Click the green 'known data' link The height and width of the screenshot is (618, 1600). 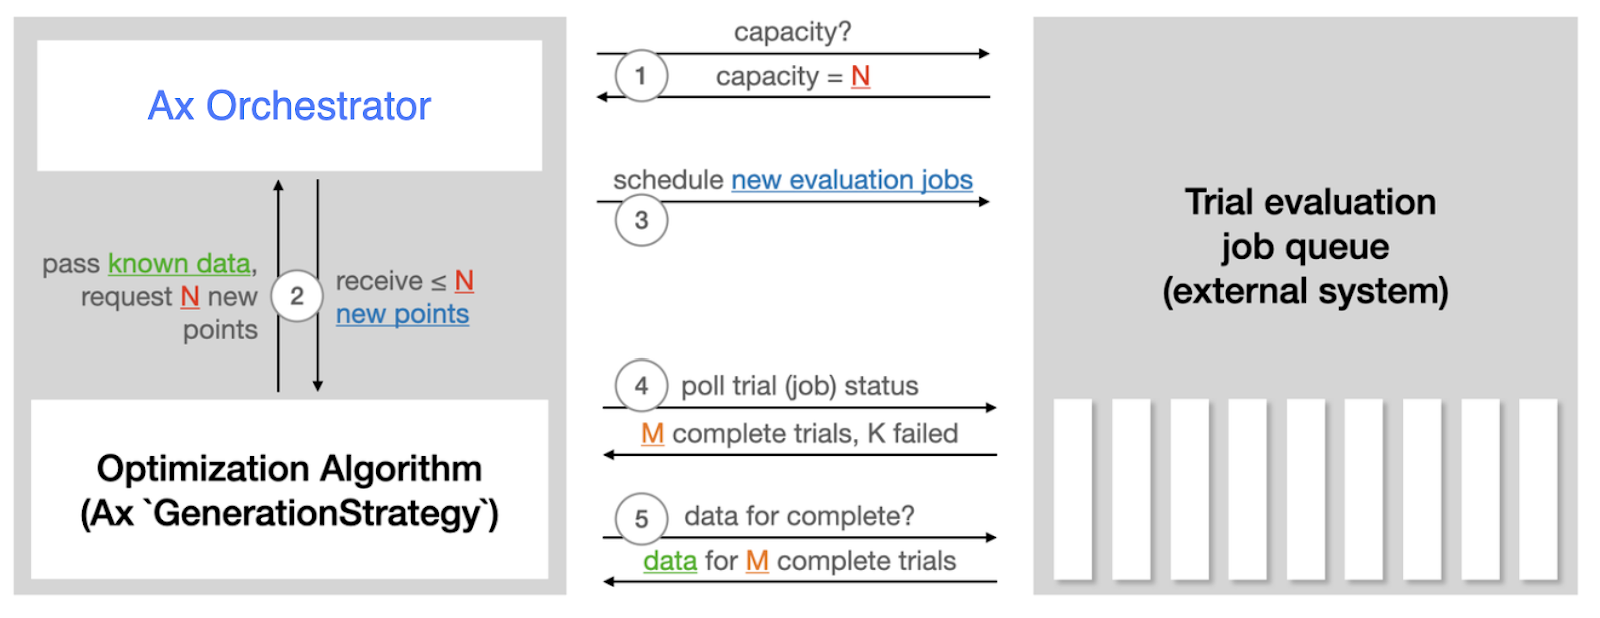pos(179,263)
